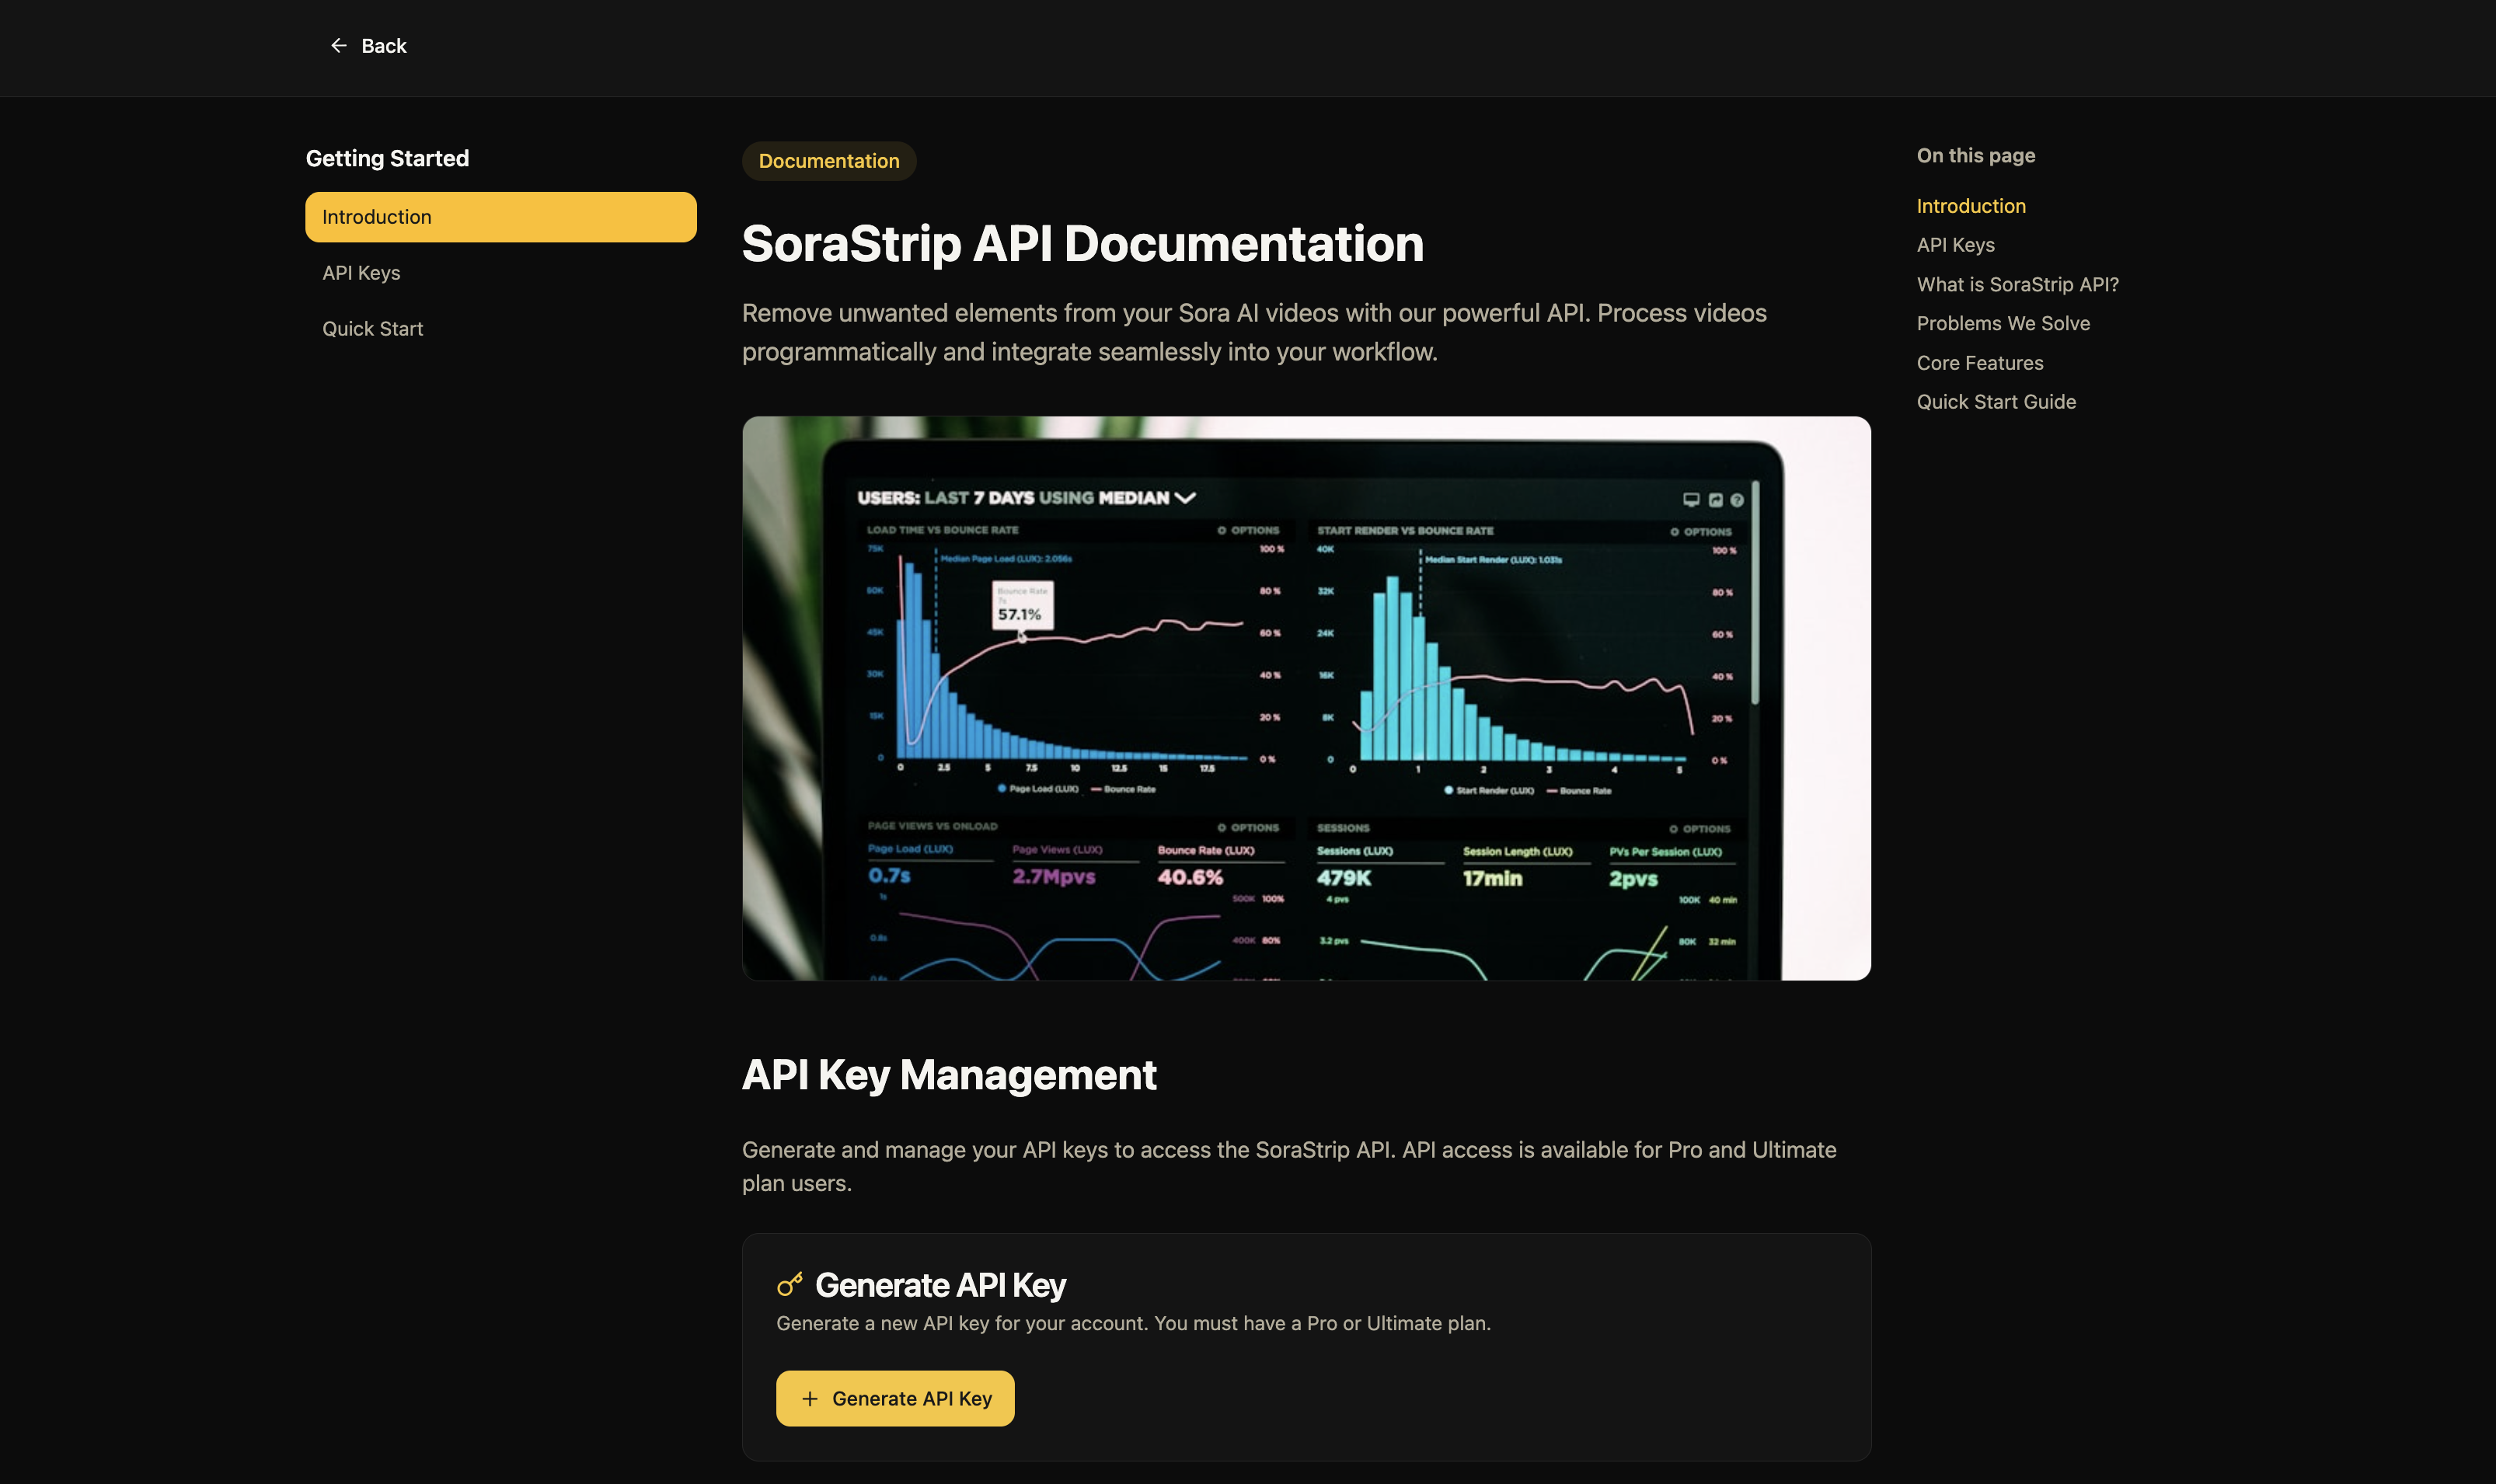This screenshot has width=2496, height=1484.
Task: Click the Documentation badge
Action: coord(828,161)
